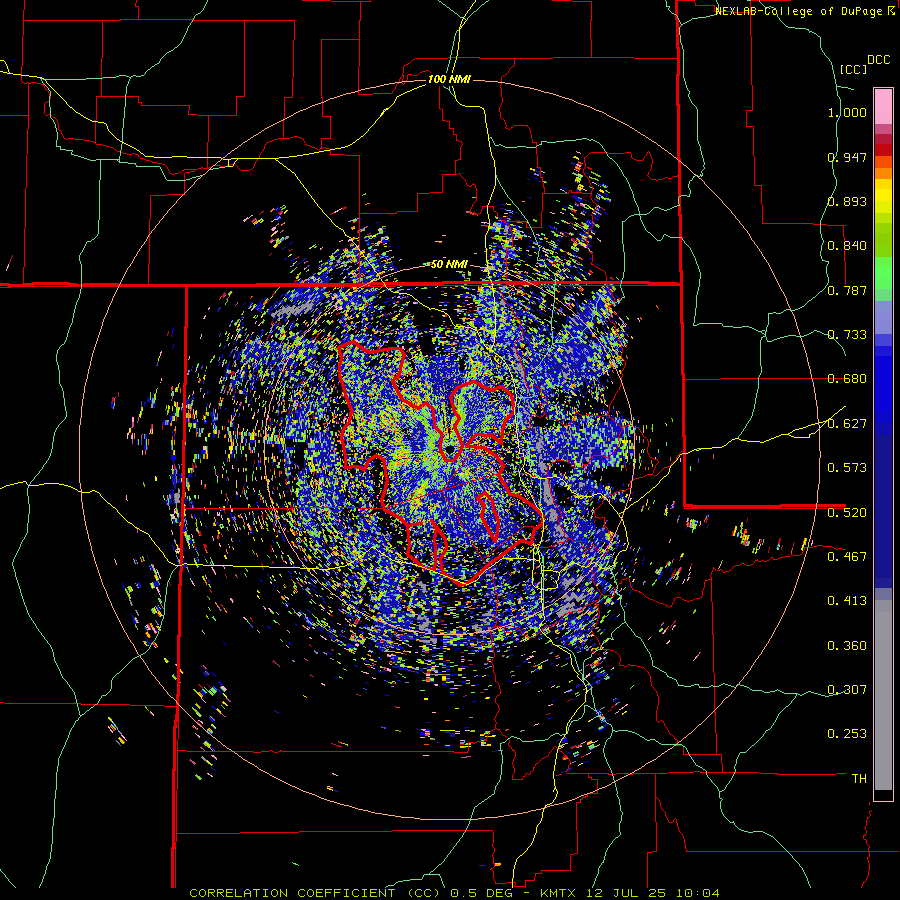Click the radar site at ring center

449,449
